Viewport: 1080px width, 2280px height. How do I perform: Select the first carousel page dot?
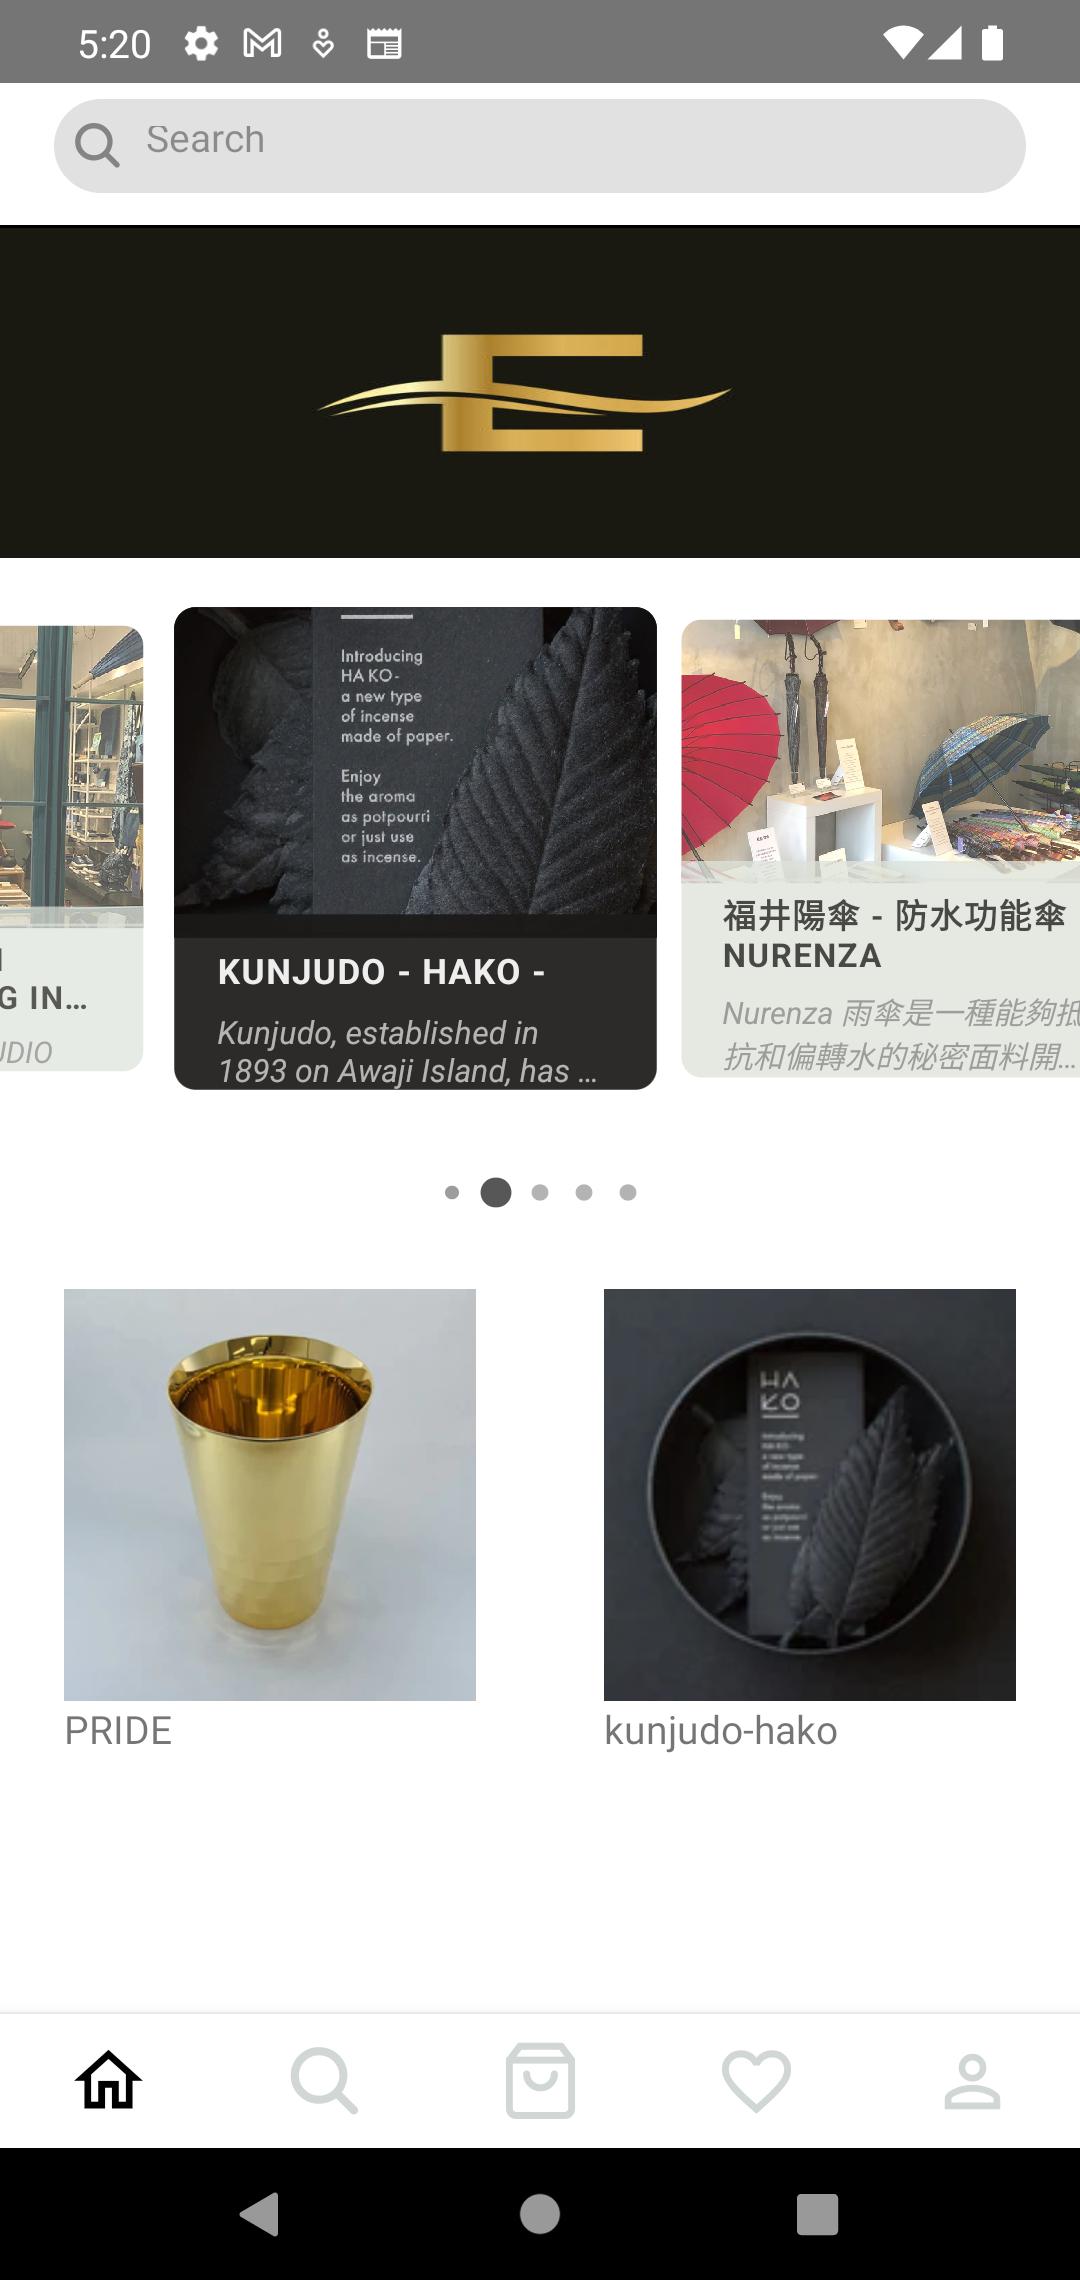coord(452,1192)
